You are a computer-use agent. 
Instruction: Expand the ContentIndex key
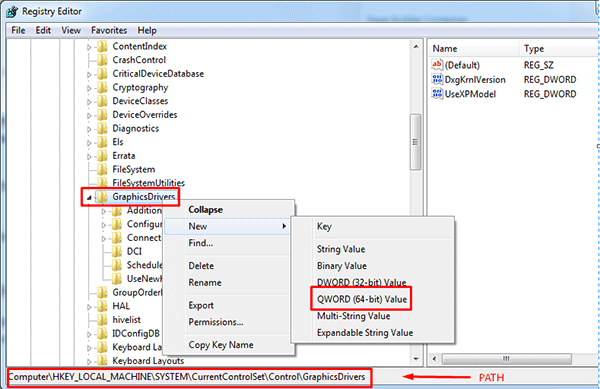[89, 47]
